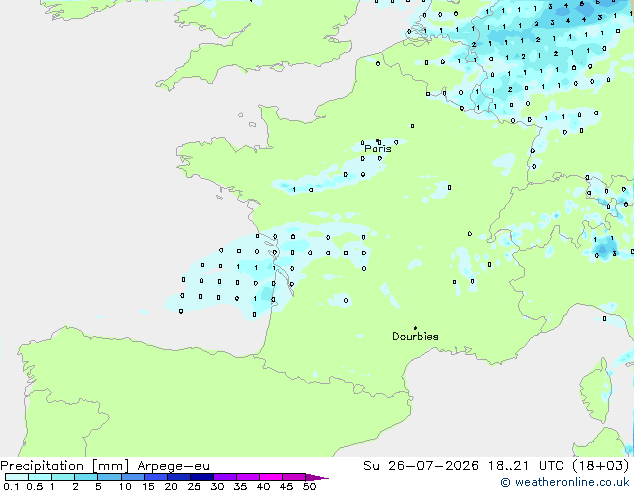Click the 0.5 legend scale value
The height and width of the screenshot is (490, 634).
coord(35,486)
